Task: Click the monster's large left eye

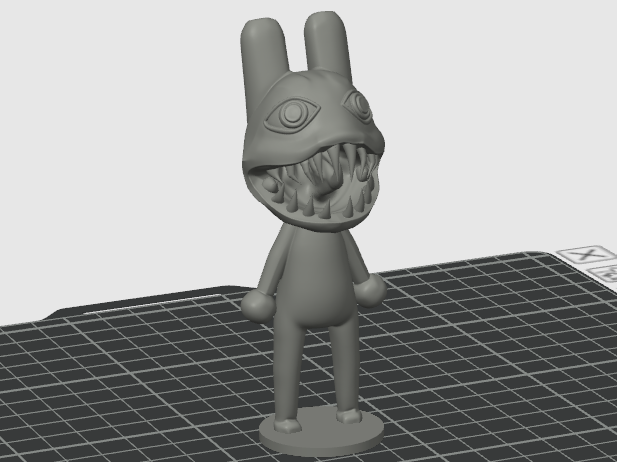Action: (292, 114)
